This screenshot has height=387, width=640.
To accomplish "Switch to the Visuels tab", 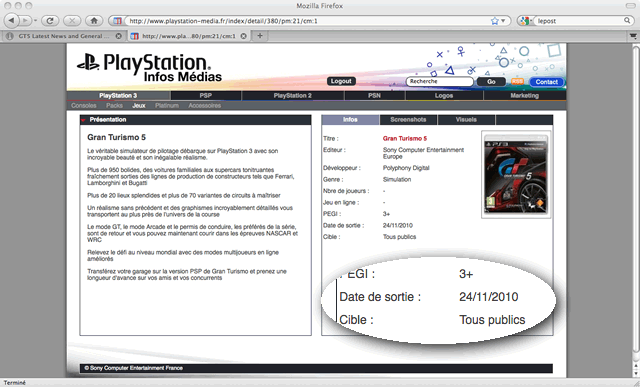I will click(466, 120).
